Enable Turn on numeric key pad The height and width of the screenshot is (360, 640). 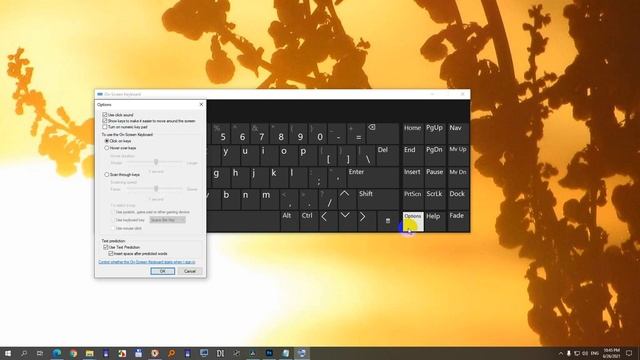tap(105, 127)
